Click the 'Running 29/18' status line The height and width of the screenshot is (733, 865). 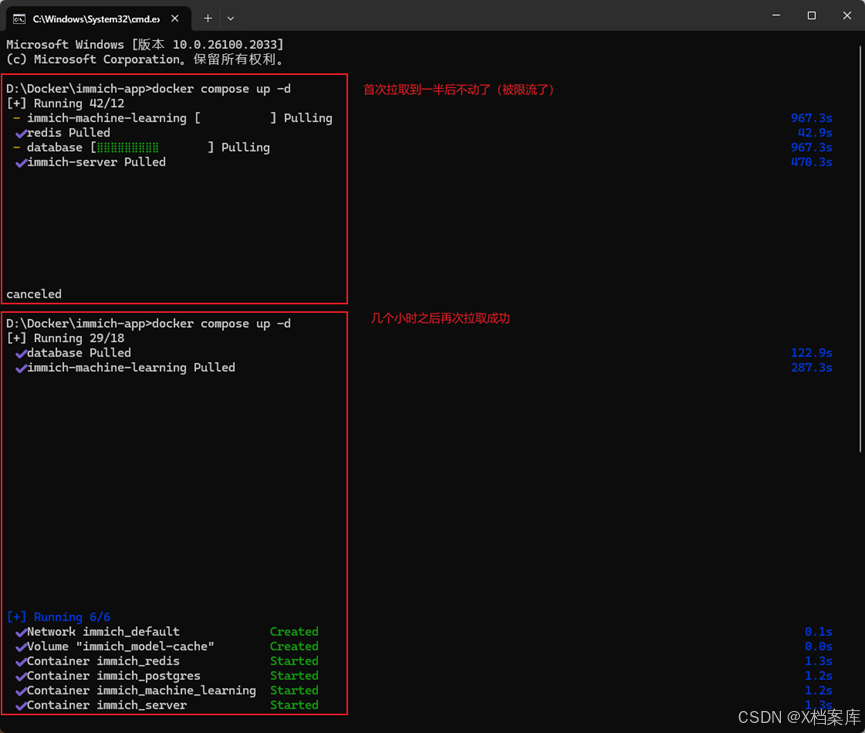coord(65,338)
